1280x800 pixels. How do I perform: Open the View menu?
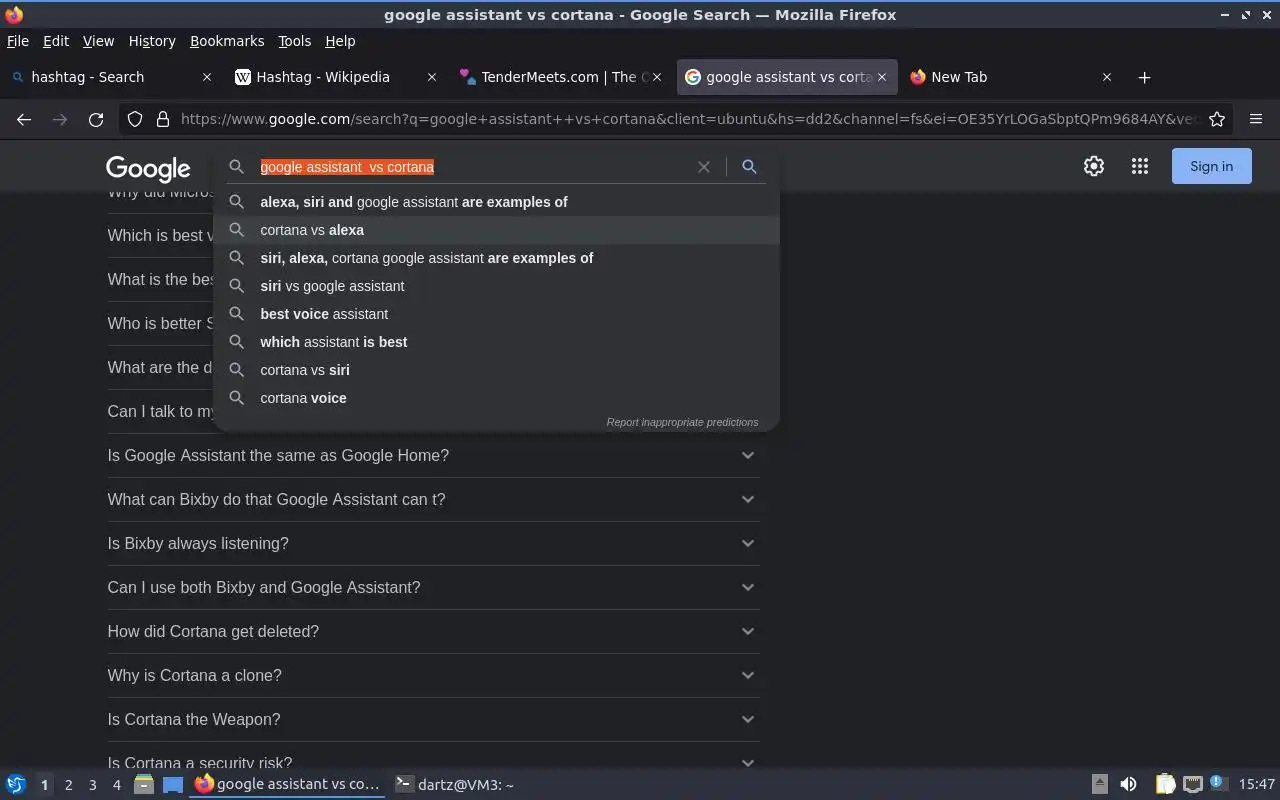pos(98,41)
